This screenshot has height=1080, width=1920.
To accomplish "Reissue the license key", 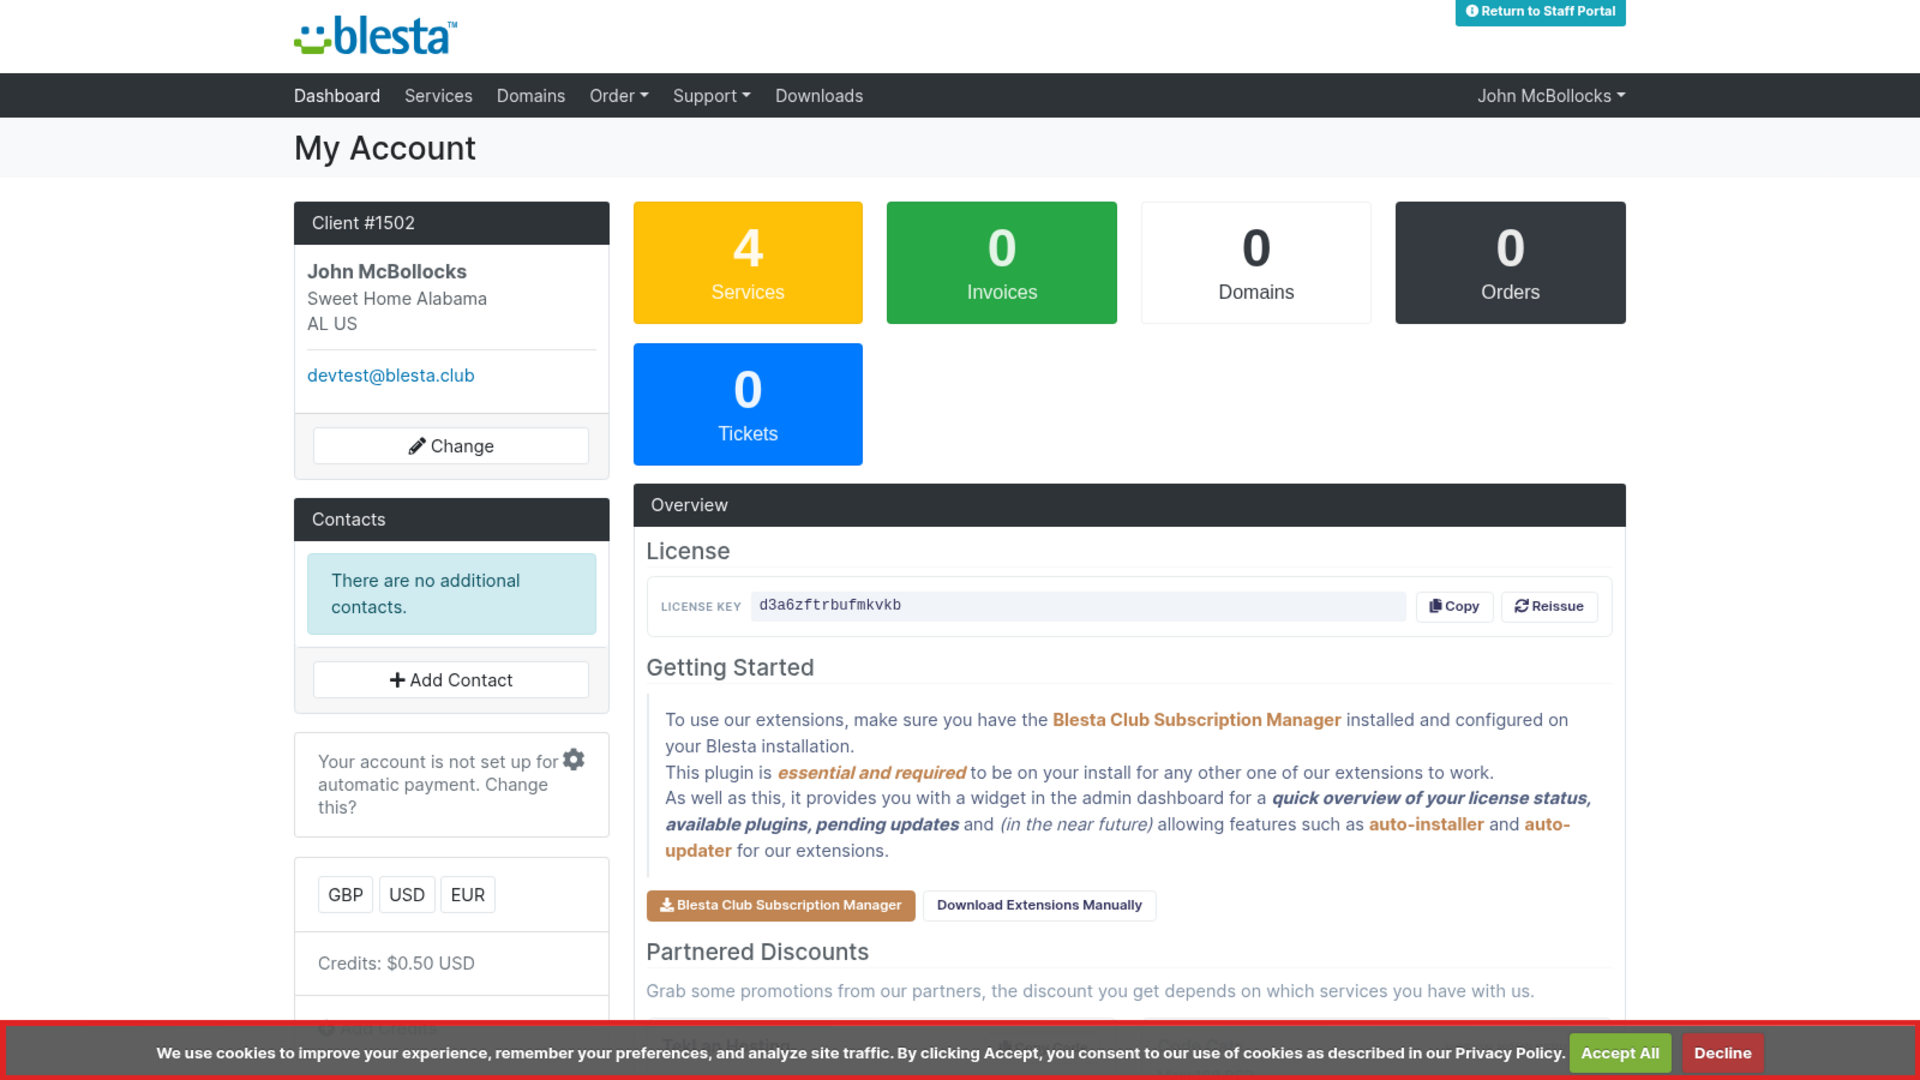I will click(1549, 606).
